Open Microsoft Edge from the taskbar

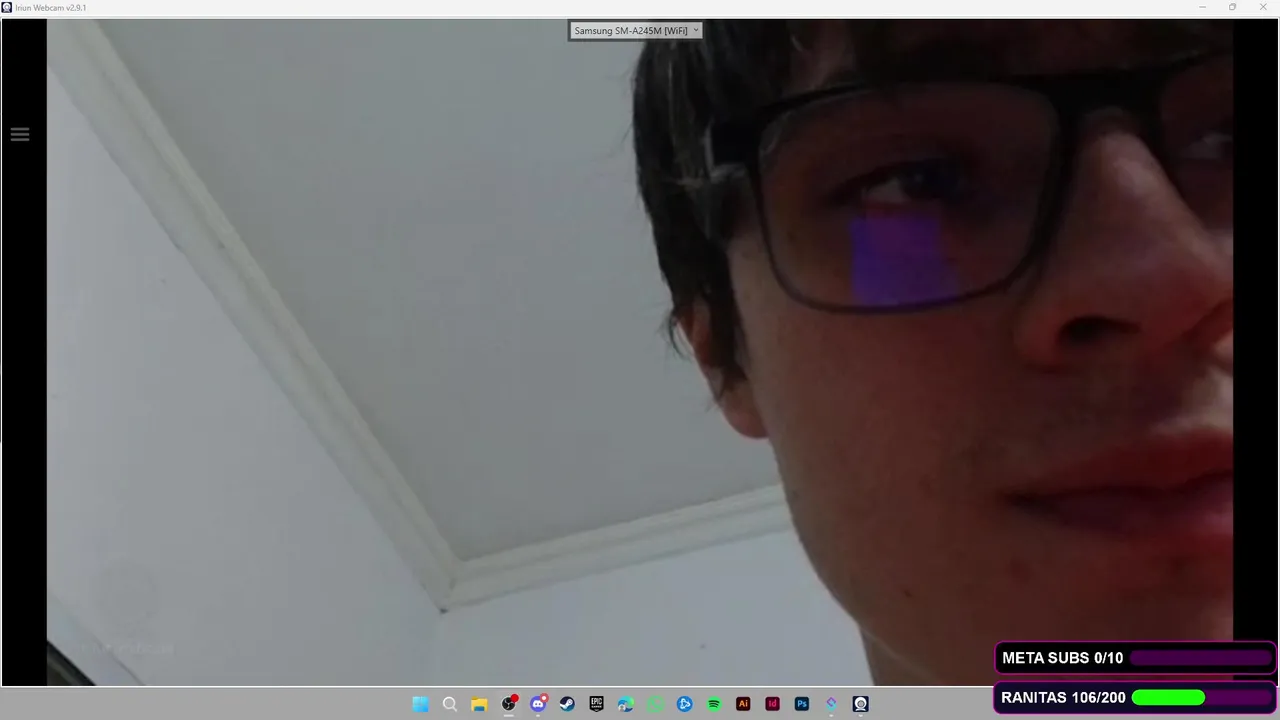(x=626, y=704)
